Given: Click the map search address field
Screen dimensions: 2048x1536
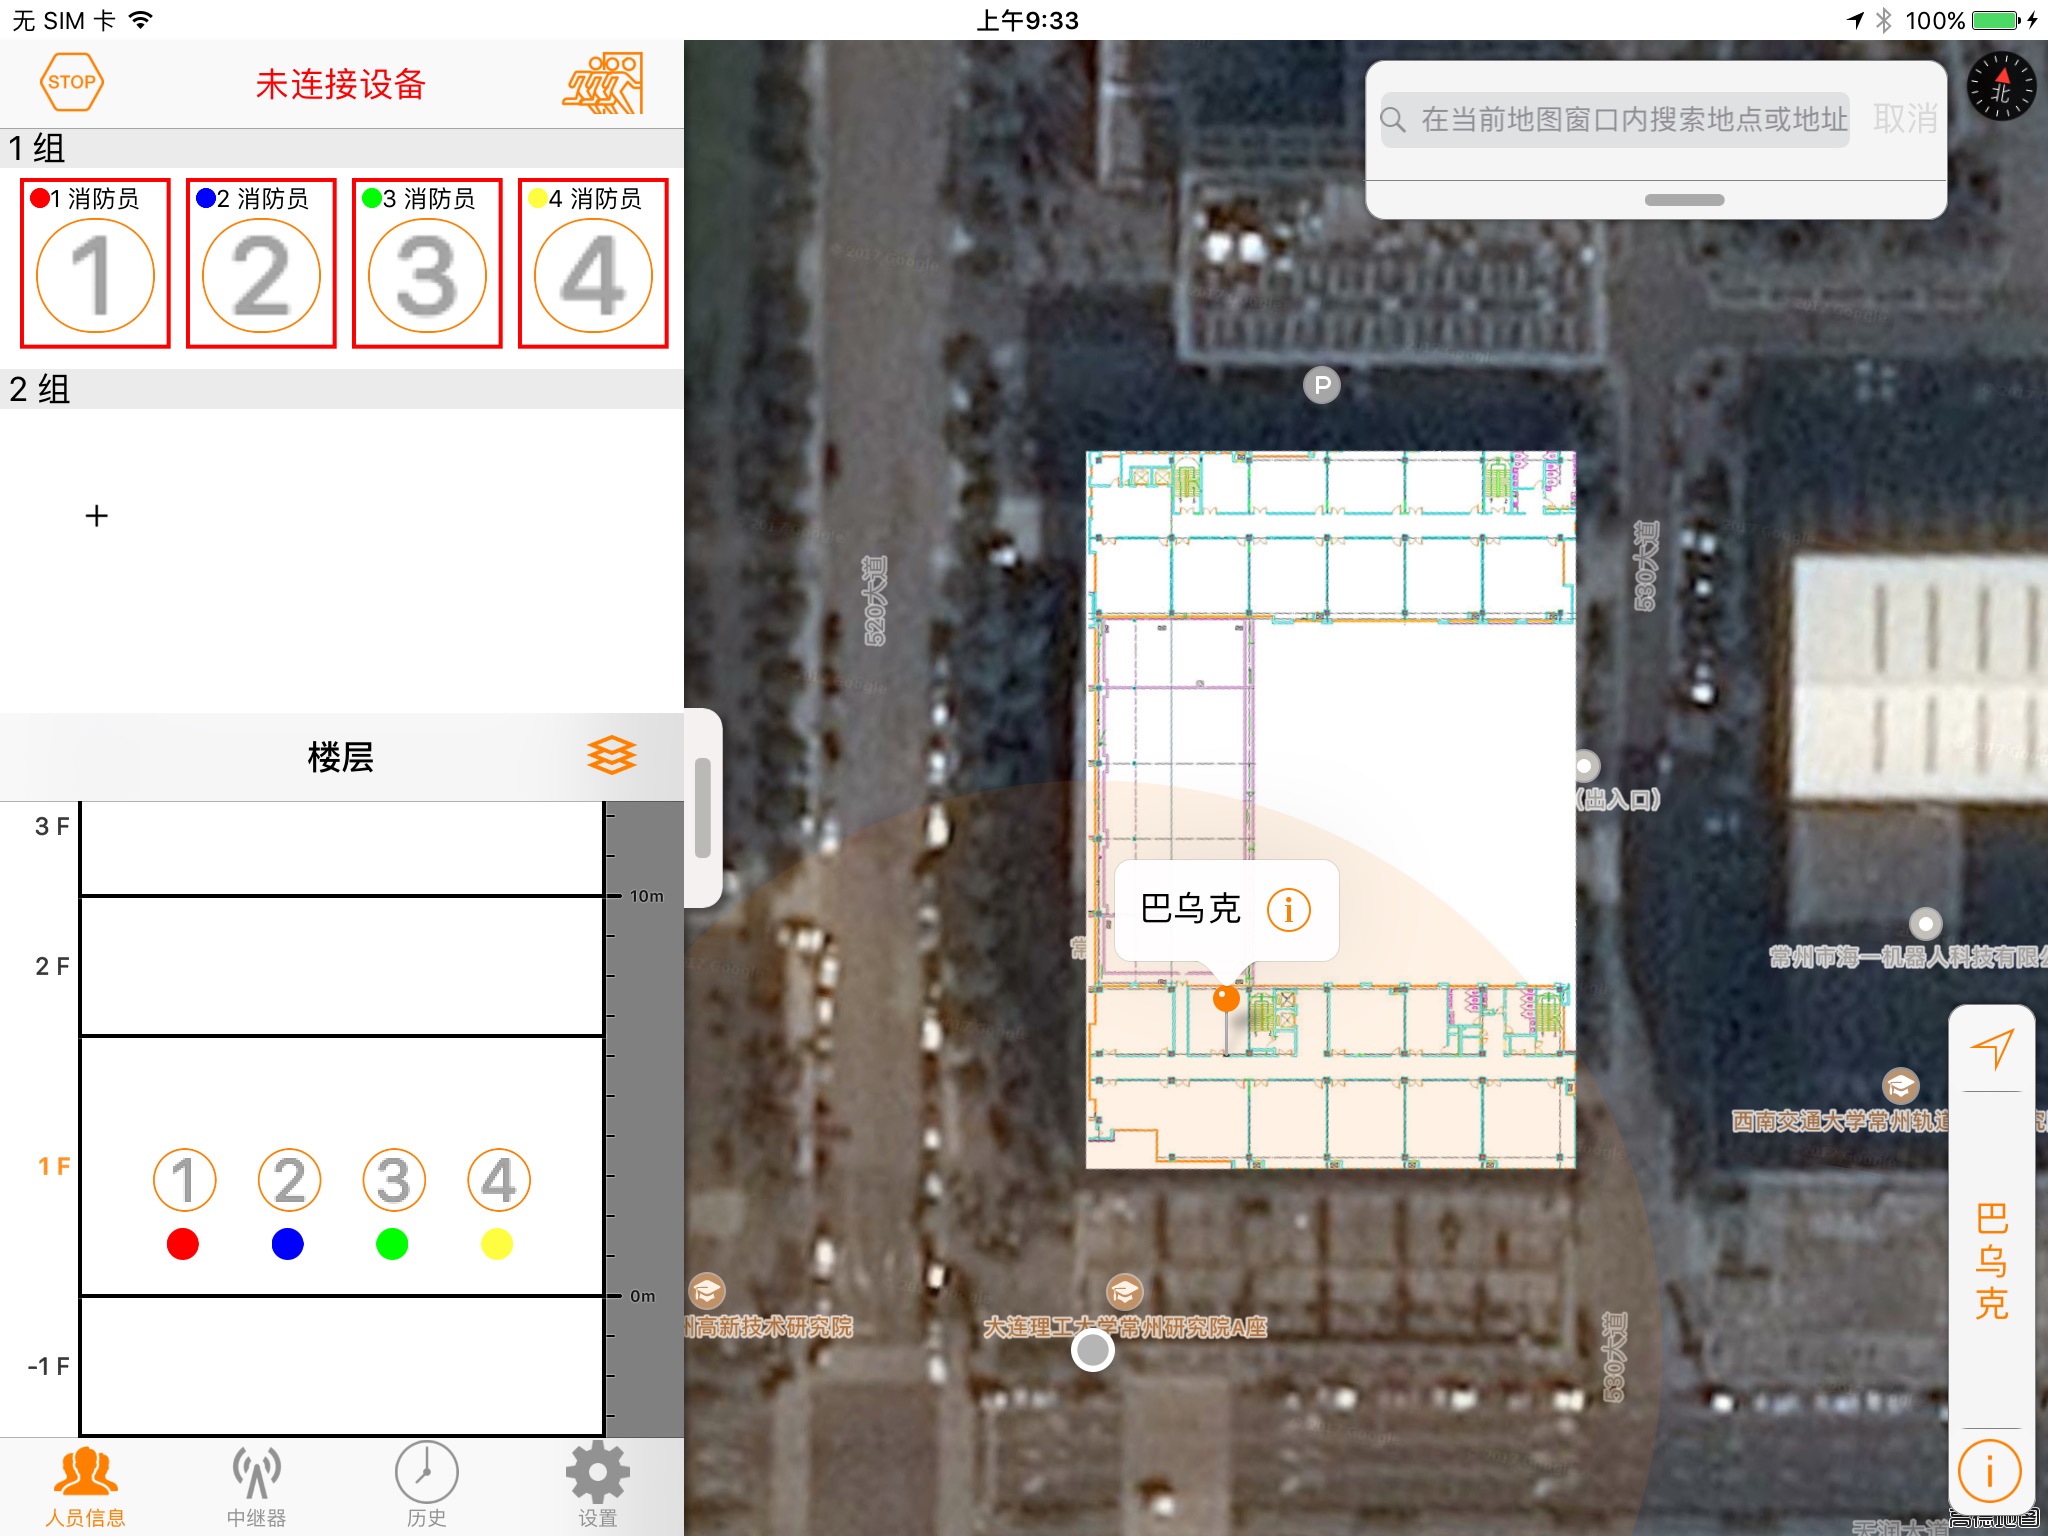Looking at the screenshot, I should tap(1614, 120).
